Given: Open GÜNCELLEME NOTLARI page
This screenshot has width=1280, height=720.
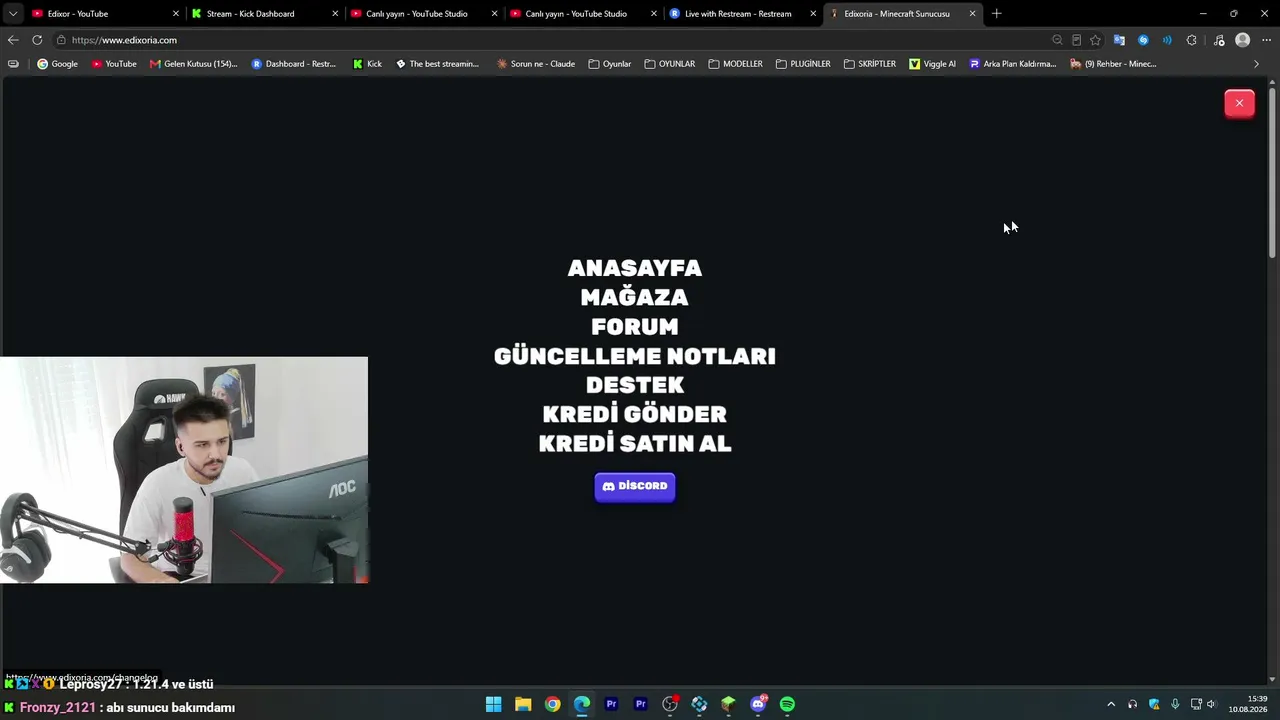Looking at the screenshot, I should (x=635, y=355).
